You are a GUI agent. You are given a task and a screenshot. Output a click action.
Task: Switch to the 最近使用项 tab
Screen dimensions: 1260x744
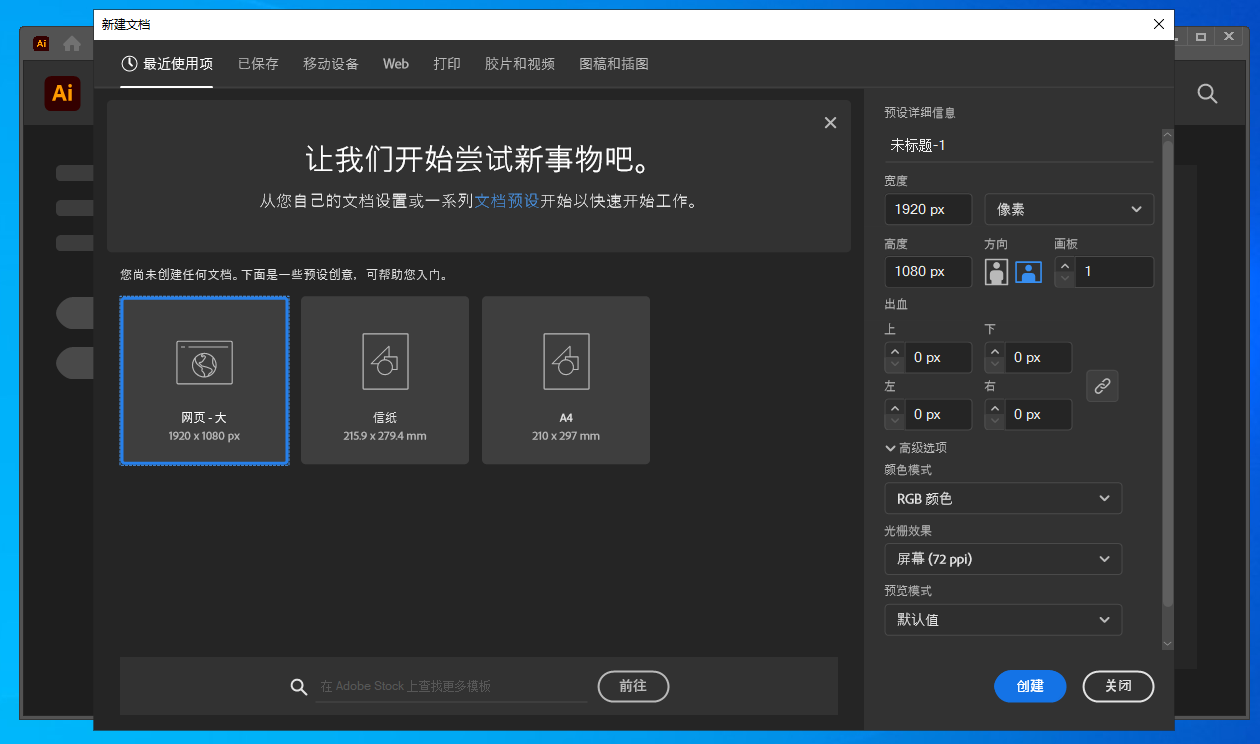pyautogui.click(x=167, y=64)
